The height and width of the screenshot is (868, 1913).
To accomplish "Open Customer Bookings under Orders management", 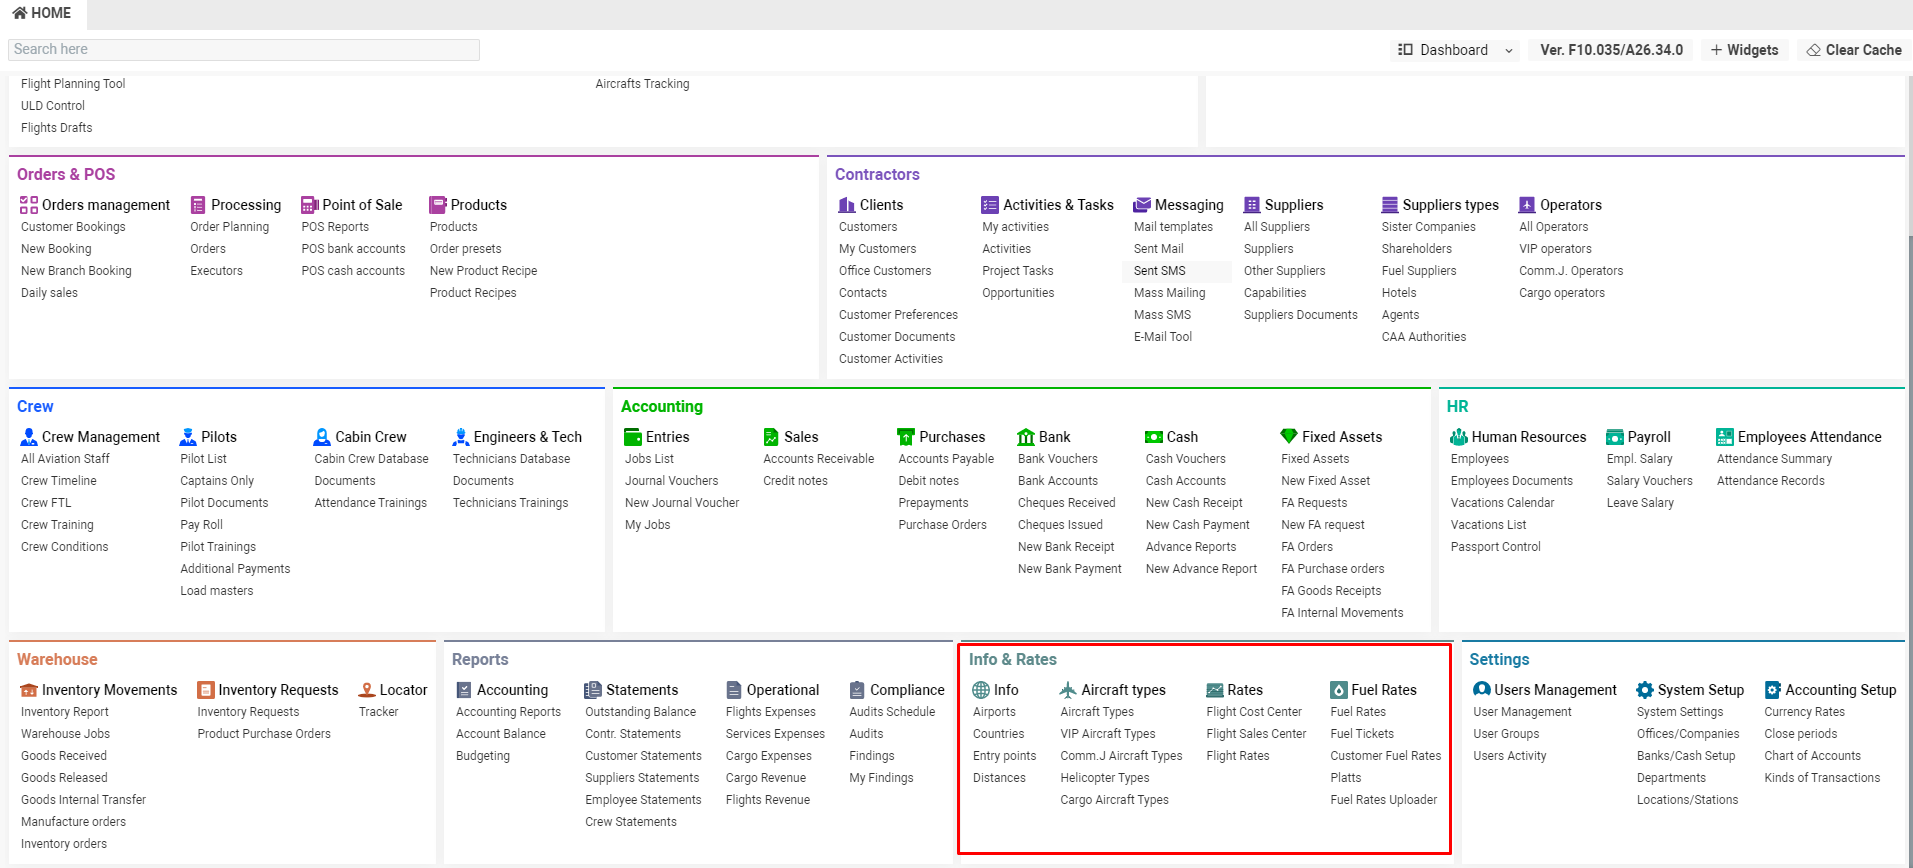I will click(73, 227).
